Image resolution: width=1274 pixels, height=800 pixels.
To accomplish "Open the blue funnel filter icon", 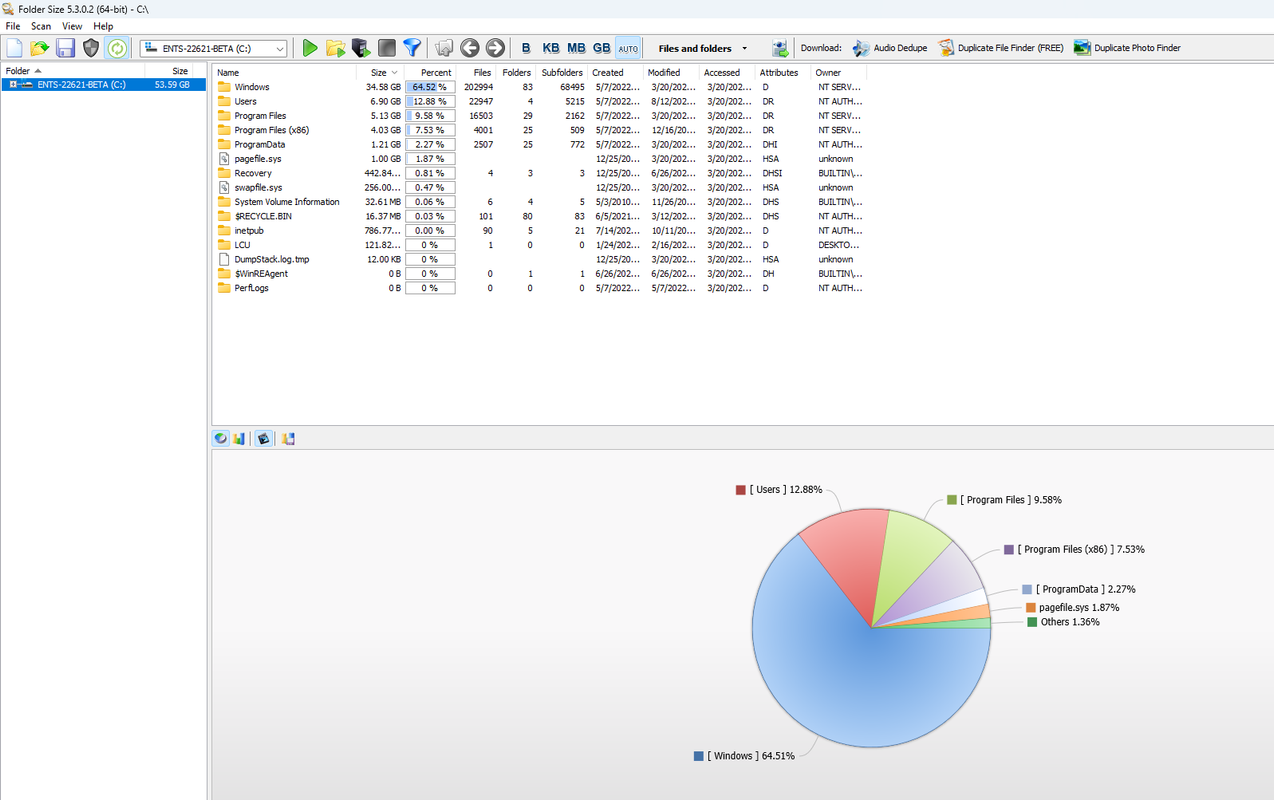I will coord(412,48).
